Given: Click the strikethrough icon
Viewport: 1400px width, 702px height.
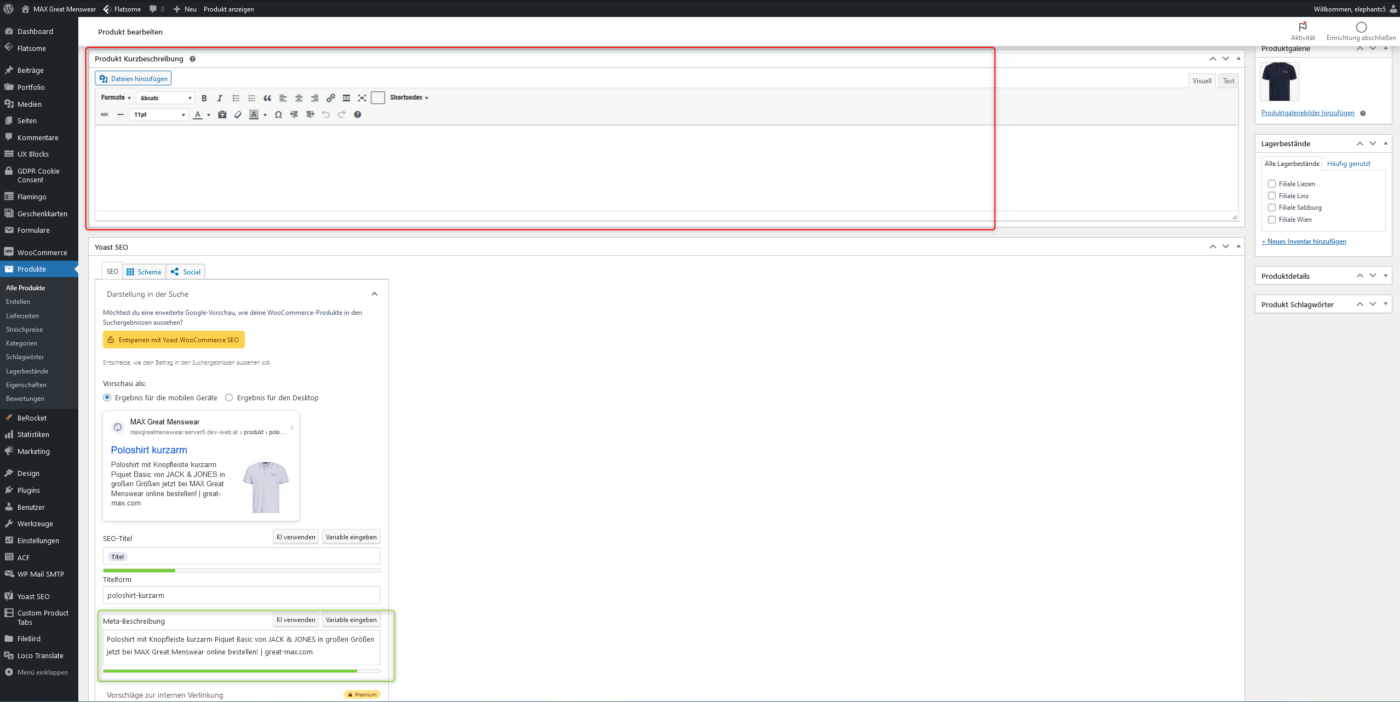Looking at the screenshot, I should (x=104, y=115).
